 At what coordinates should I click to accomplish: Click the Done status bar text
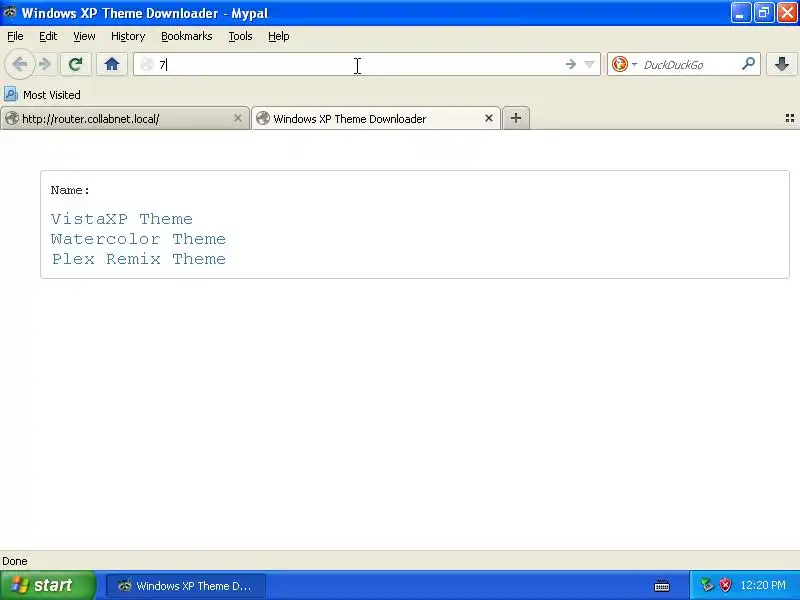[x=15, y=561]
